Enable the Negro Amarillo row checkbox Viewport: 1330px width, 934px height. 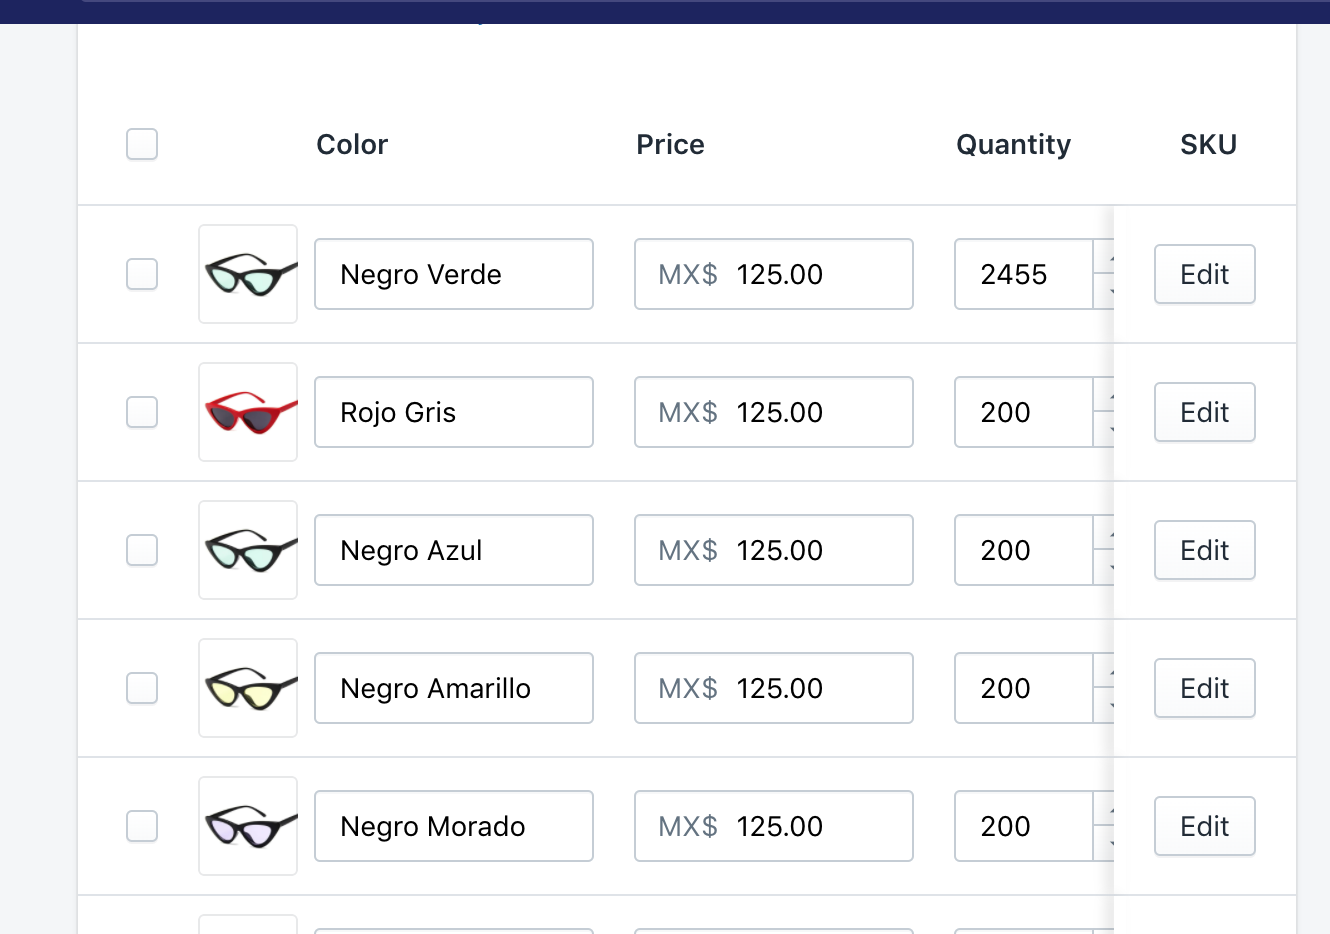(142, 688)
